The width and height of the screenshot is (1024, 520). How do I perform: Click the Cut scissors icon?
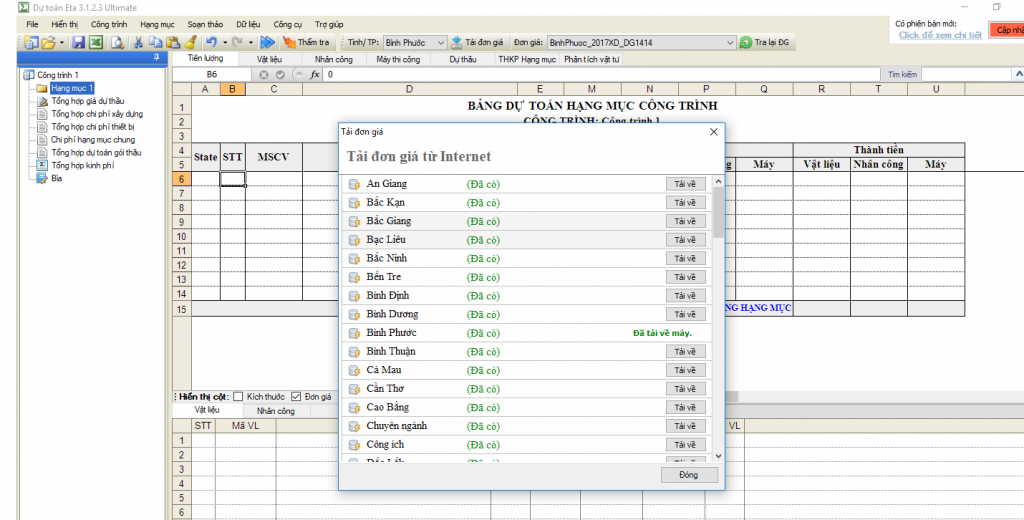coord(139,43)
